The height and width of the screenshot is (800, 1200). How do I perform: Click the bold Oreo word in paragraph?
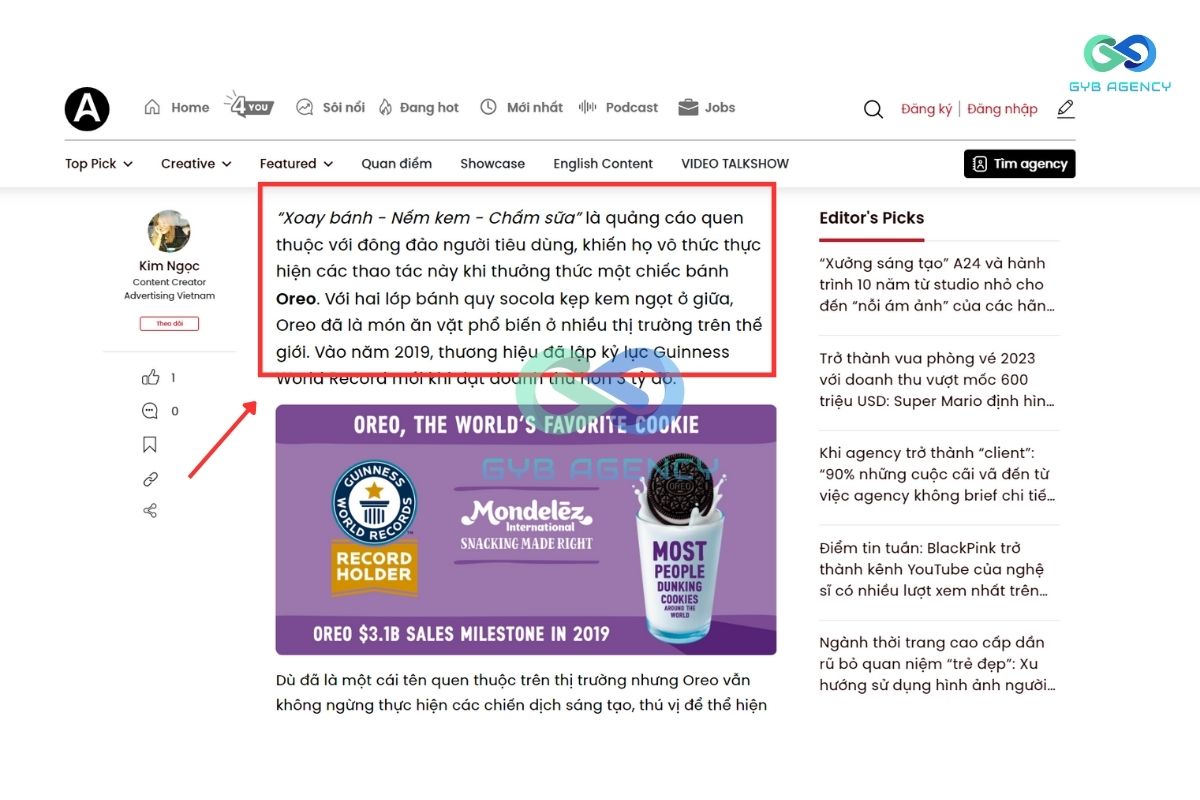(296, 298)
